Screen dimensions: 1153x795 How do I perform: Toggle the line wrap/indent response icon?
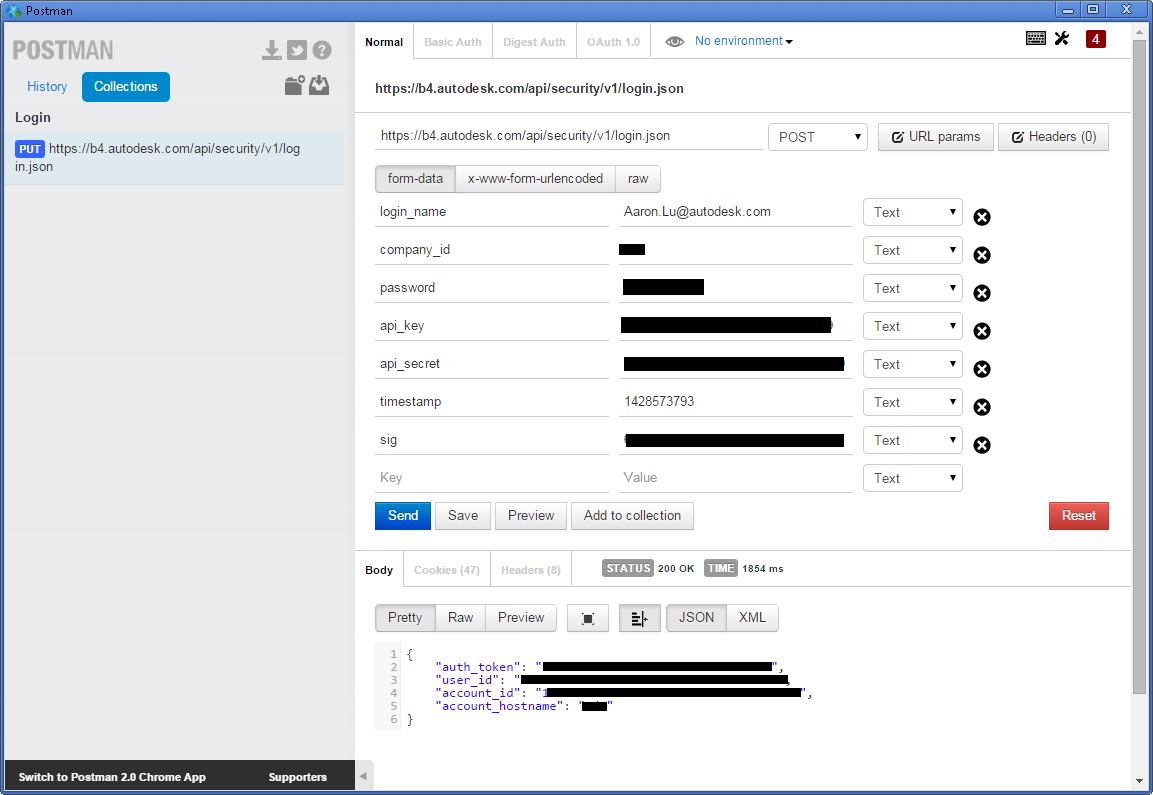click(640, 618)
